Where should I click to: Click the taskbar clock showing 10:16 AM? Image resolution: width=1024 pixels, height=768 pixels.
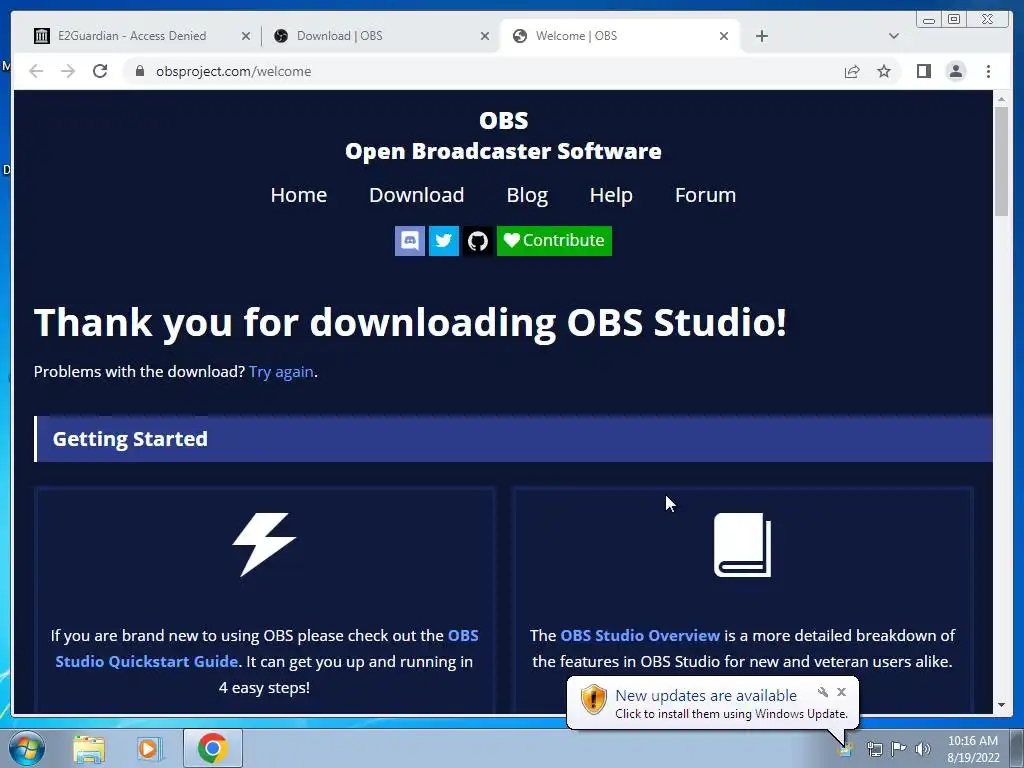[972, 749]
